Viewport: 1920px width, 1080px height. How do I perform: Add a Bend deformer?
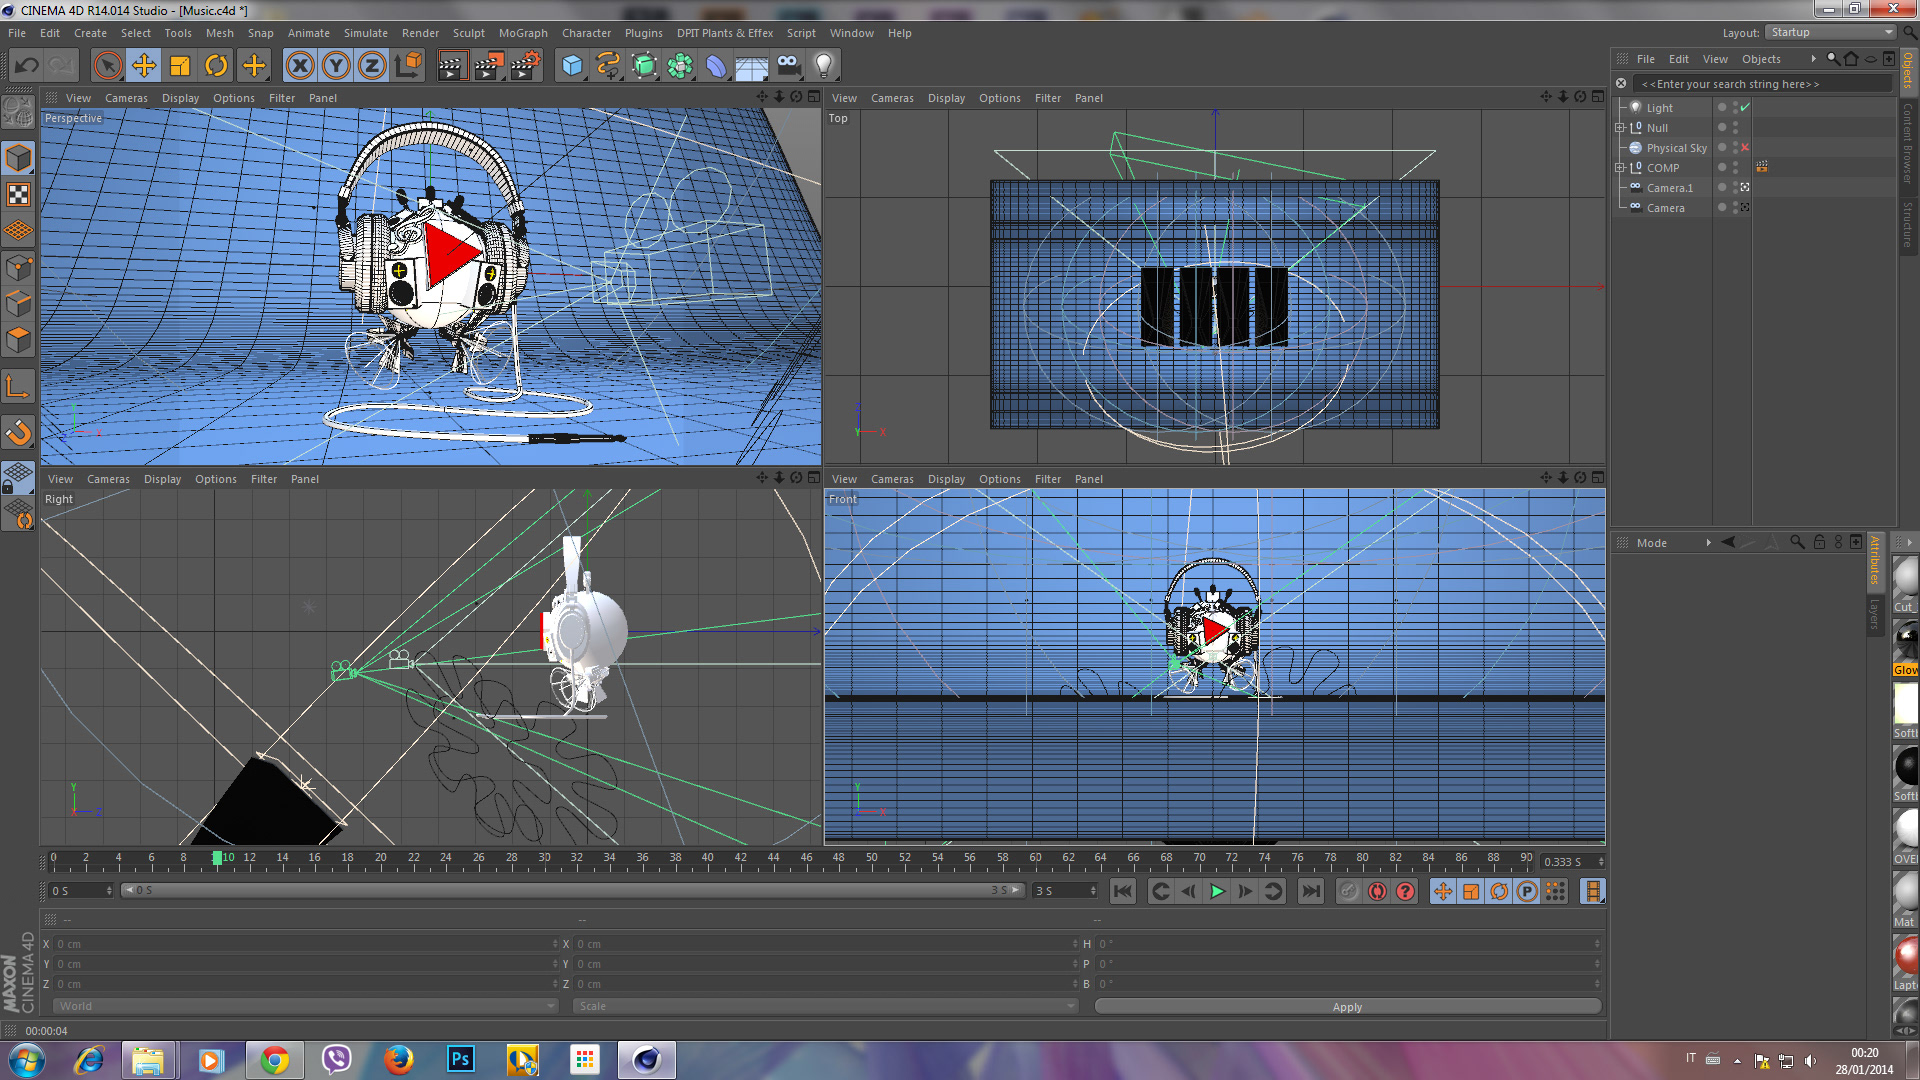pos(716,66)
